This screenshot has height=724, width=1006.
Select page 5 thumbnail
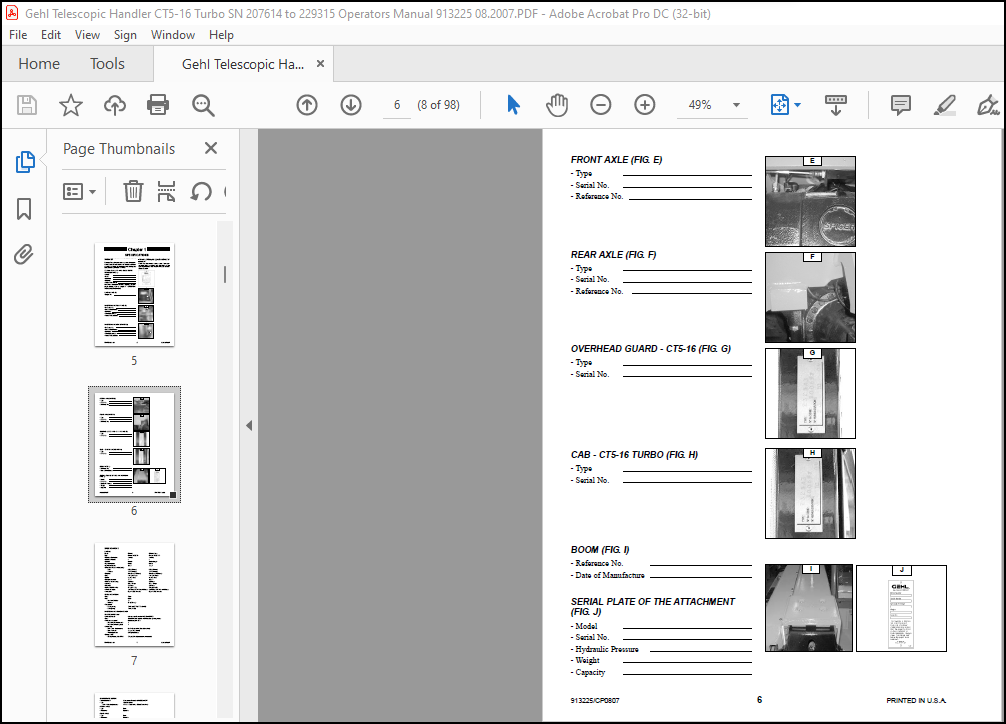[134, 295]
